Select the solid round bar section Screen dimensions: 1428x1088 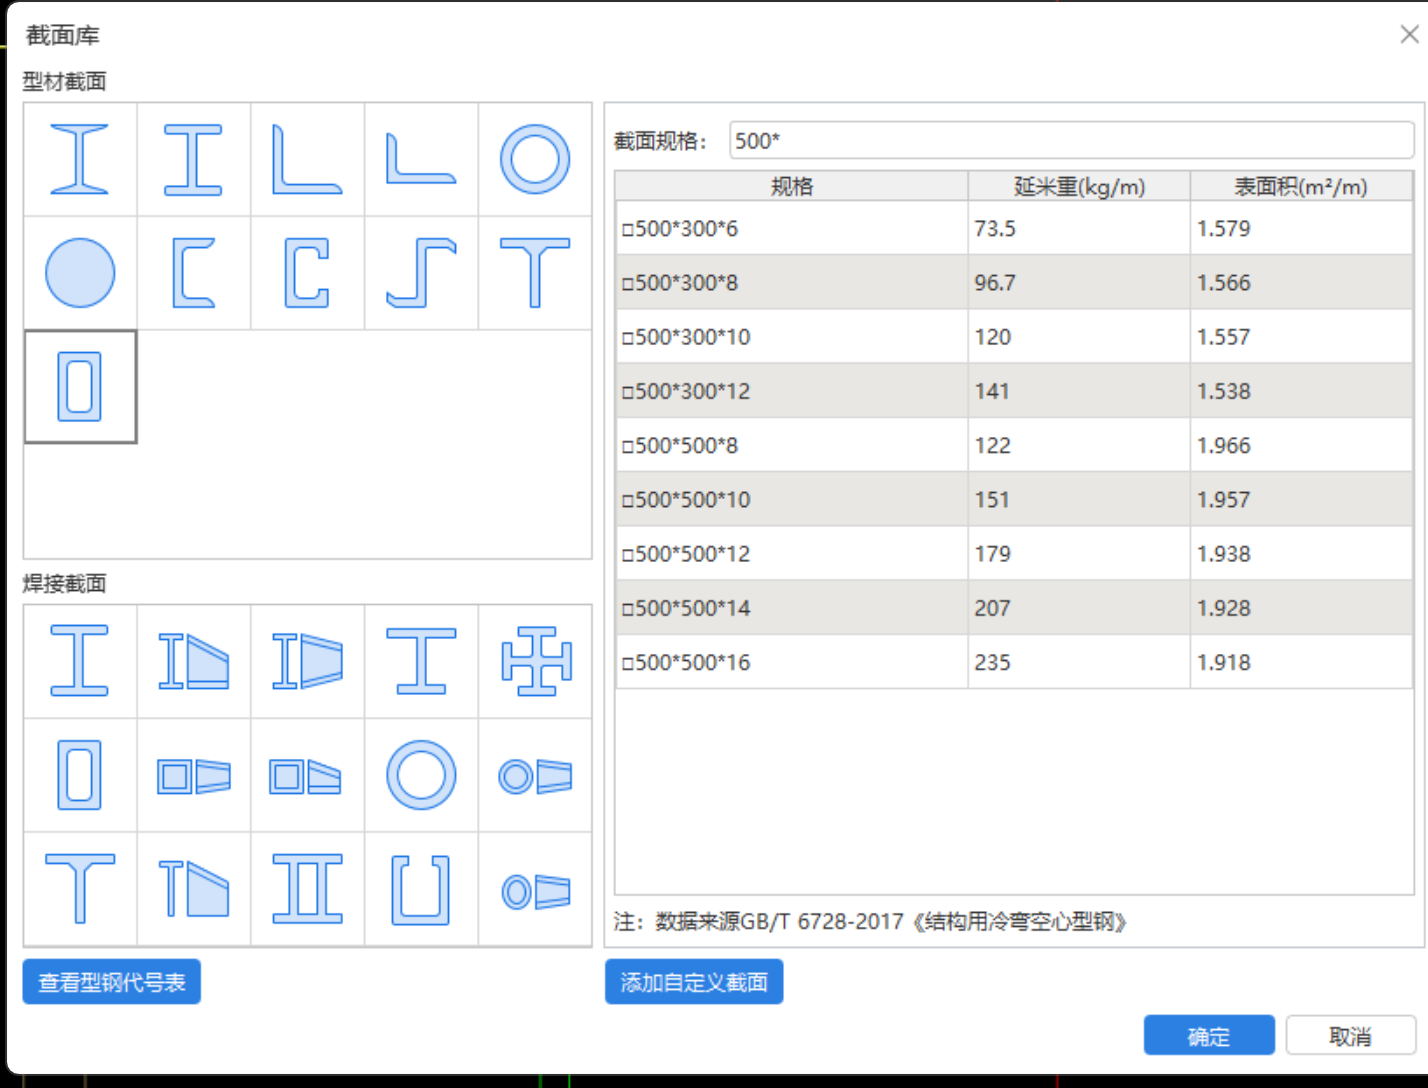tap(80, 273)
